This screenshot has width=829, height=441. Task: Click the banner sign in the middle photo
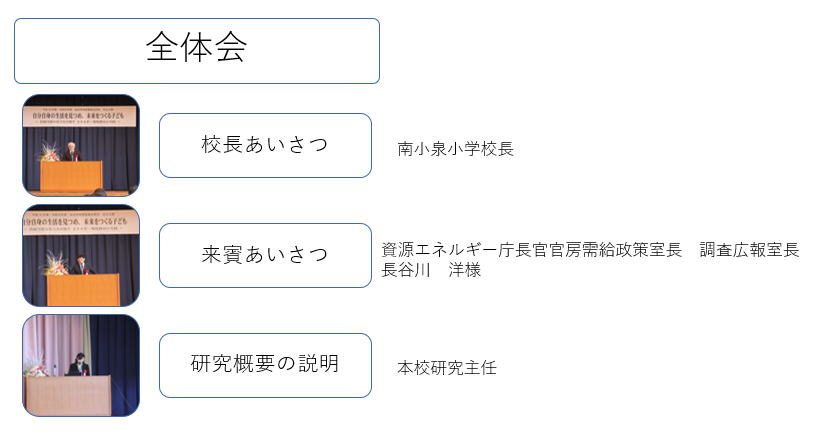(x=79, y=223)
